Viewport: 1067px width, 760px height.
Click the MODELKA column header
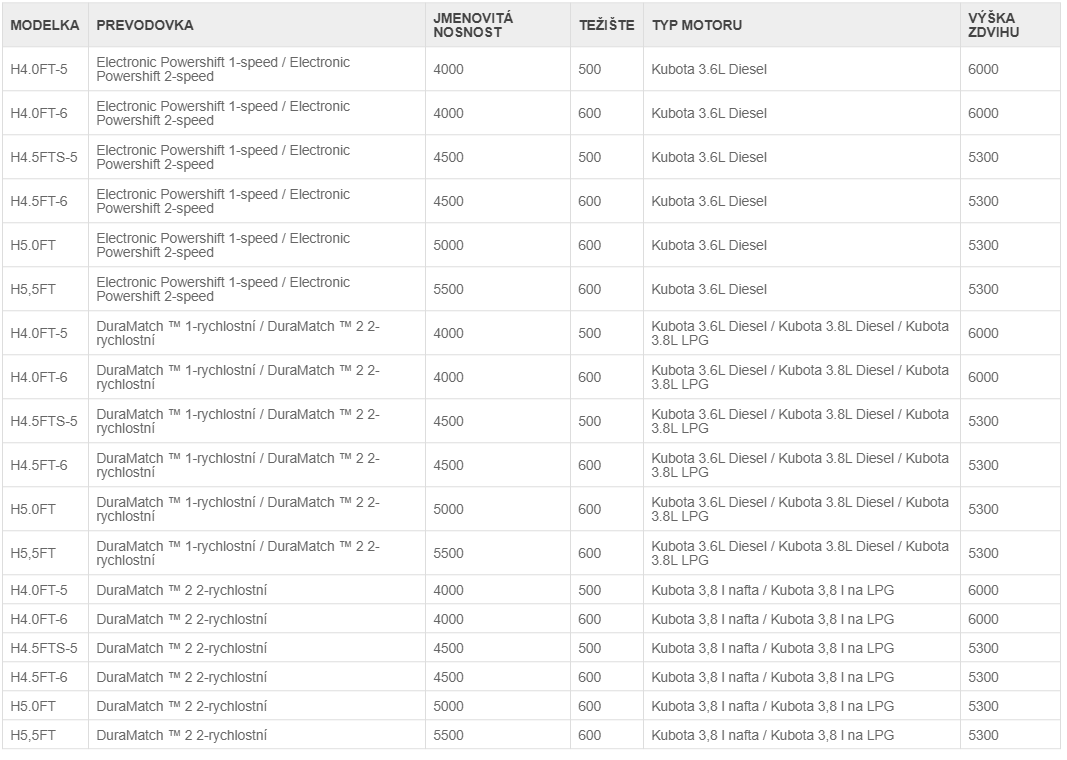point(45,25)
